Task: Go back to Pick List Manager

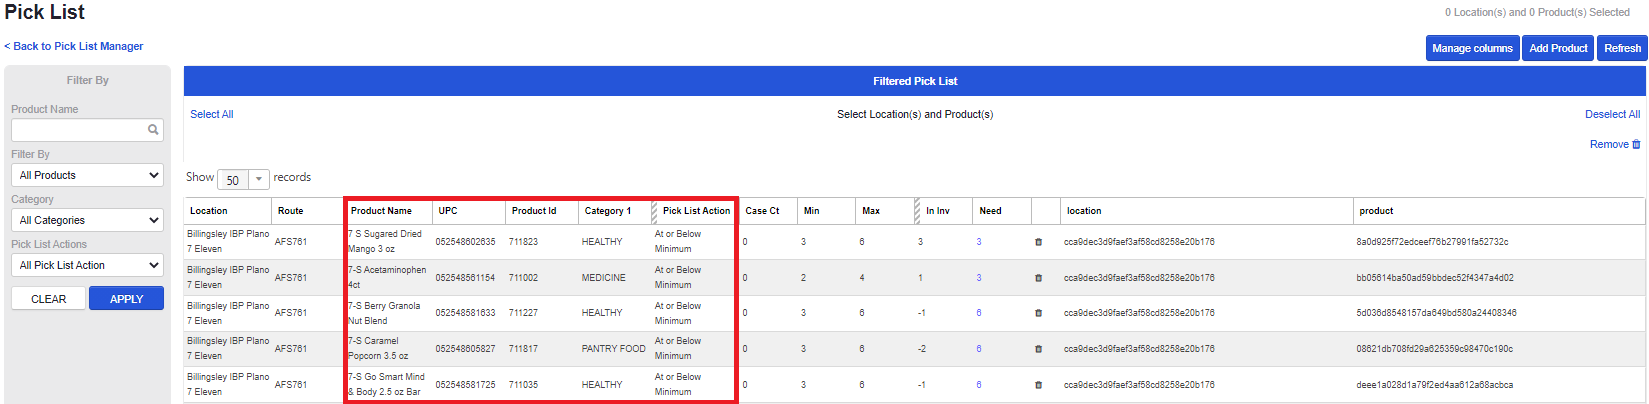Action: pyautogui.click(x=74, y=46)
